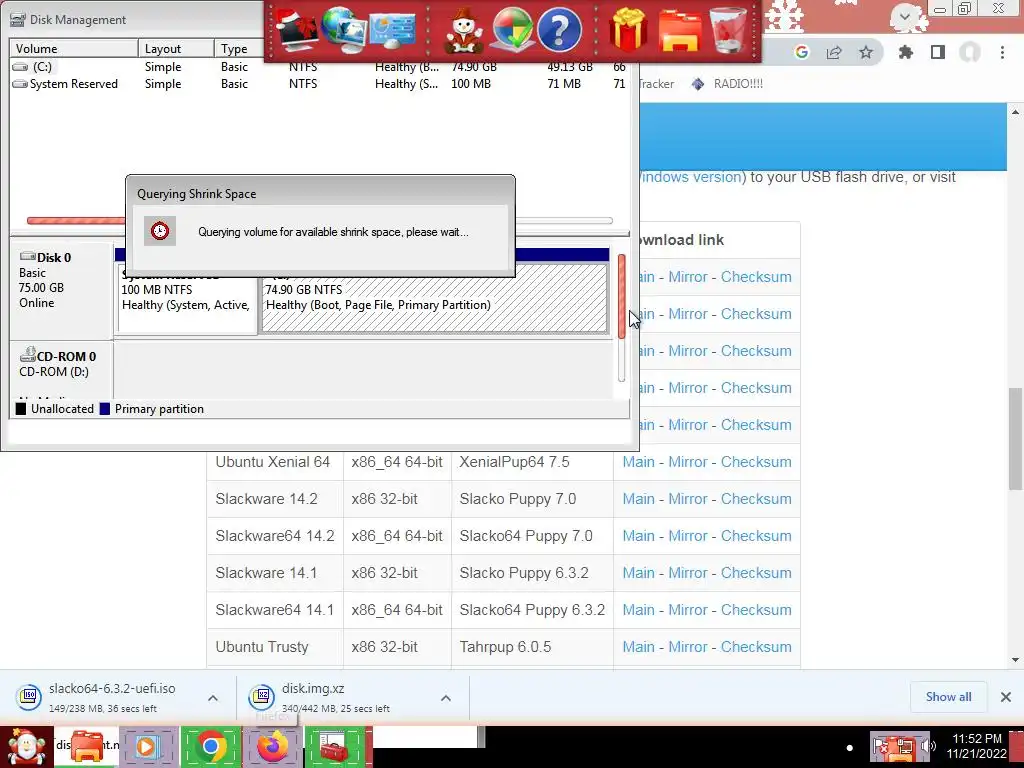The image size is (1024, 768).
Task: Open Checksum link for Tahrpup 6.0.5
Action: point(756,647)
